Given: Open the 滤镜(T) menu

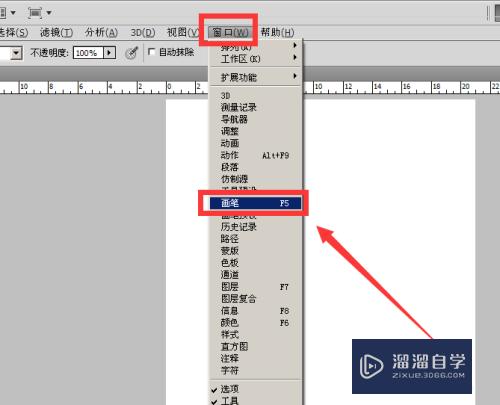Looking at the screenshot, I should pos(56,32).
